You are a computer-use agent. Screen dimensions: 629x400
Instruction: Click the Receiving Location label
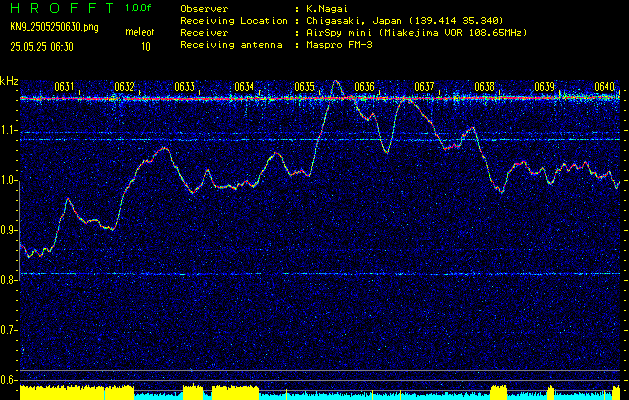(234, 21)
